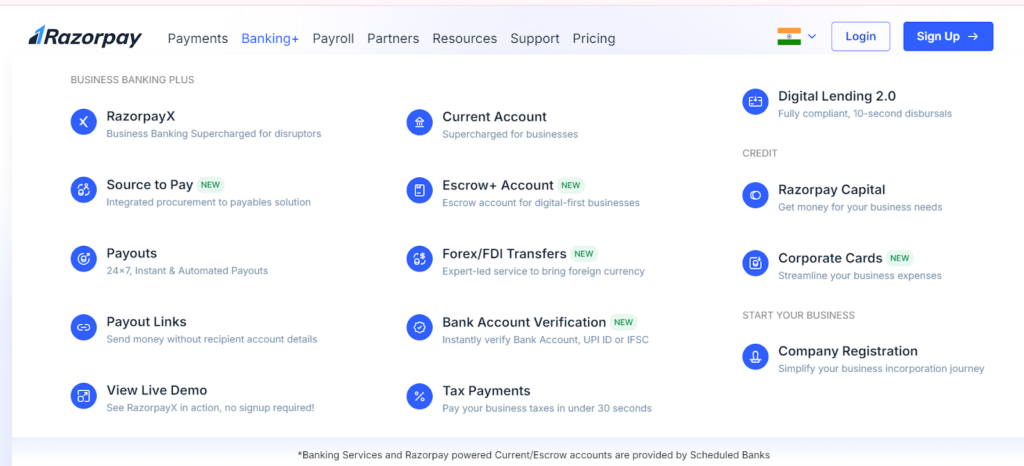
Task: Open the Bank Account Verification link
Action: (x=524, y=322)
